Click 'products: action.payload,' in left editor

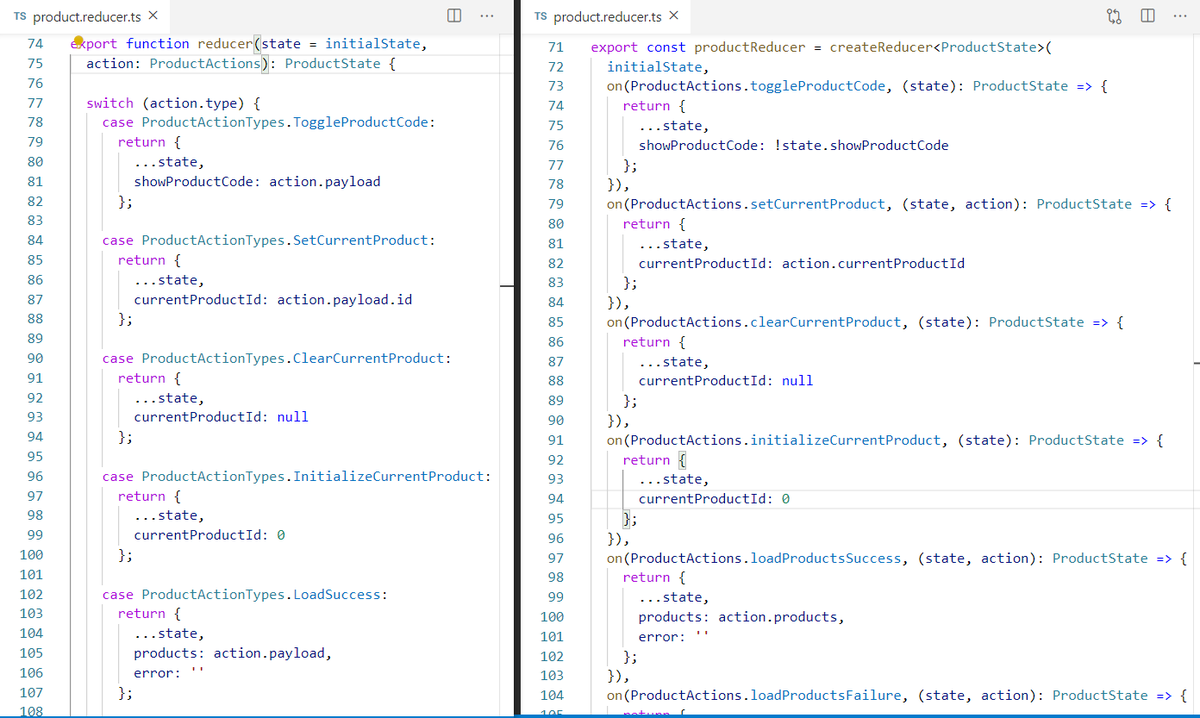pyautogui.click(x=233, y=654)
